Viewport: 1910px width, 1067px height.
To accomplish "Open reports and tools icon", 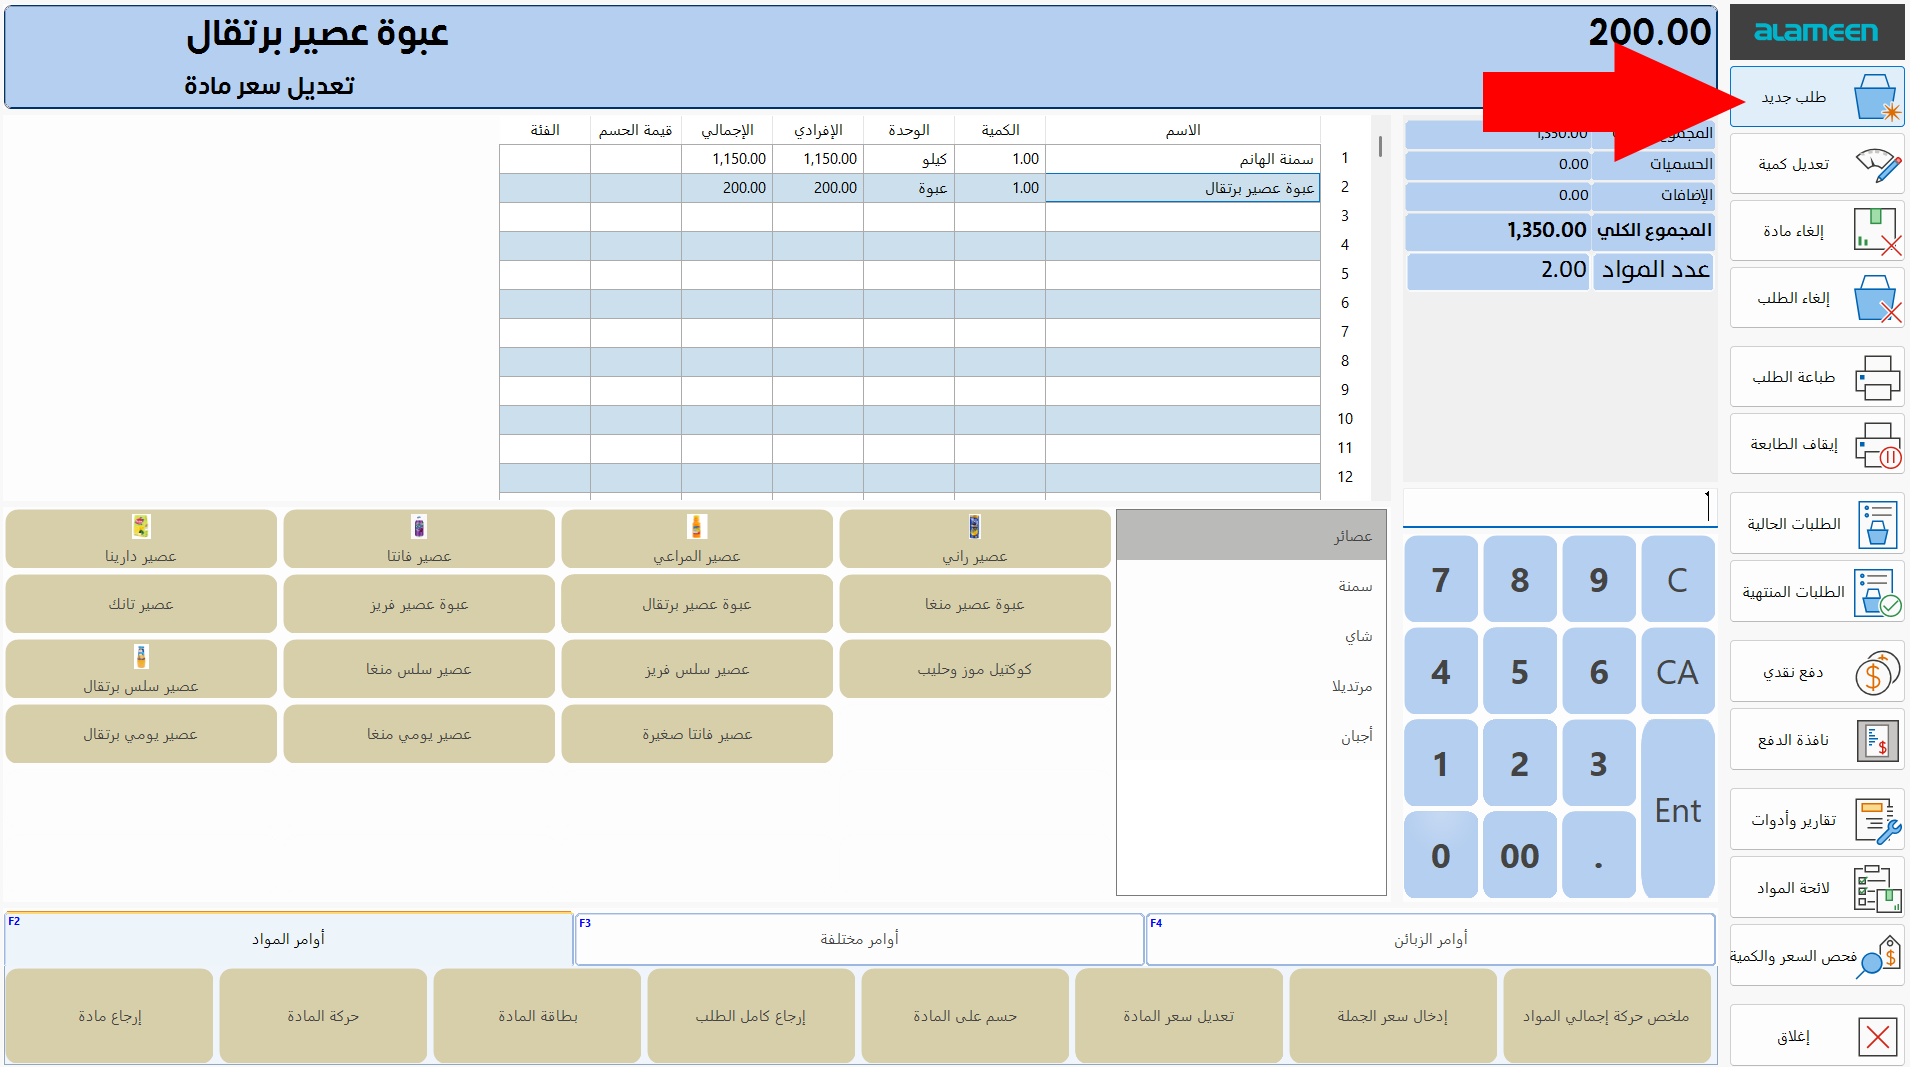I will coord(1877,820).
